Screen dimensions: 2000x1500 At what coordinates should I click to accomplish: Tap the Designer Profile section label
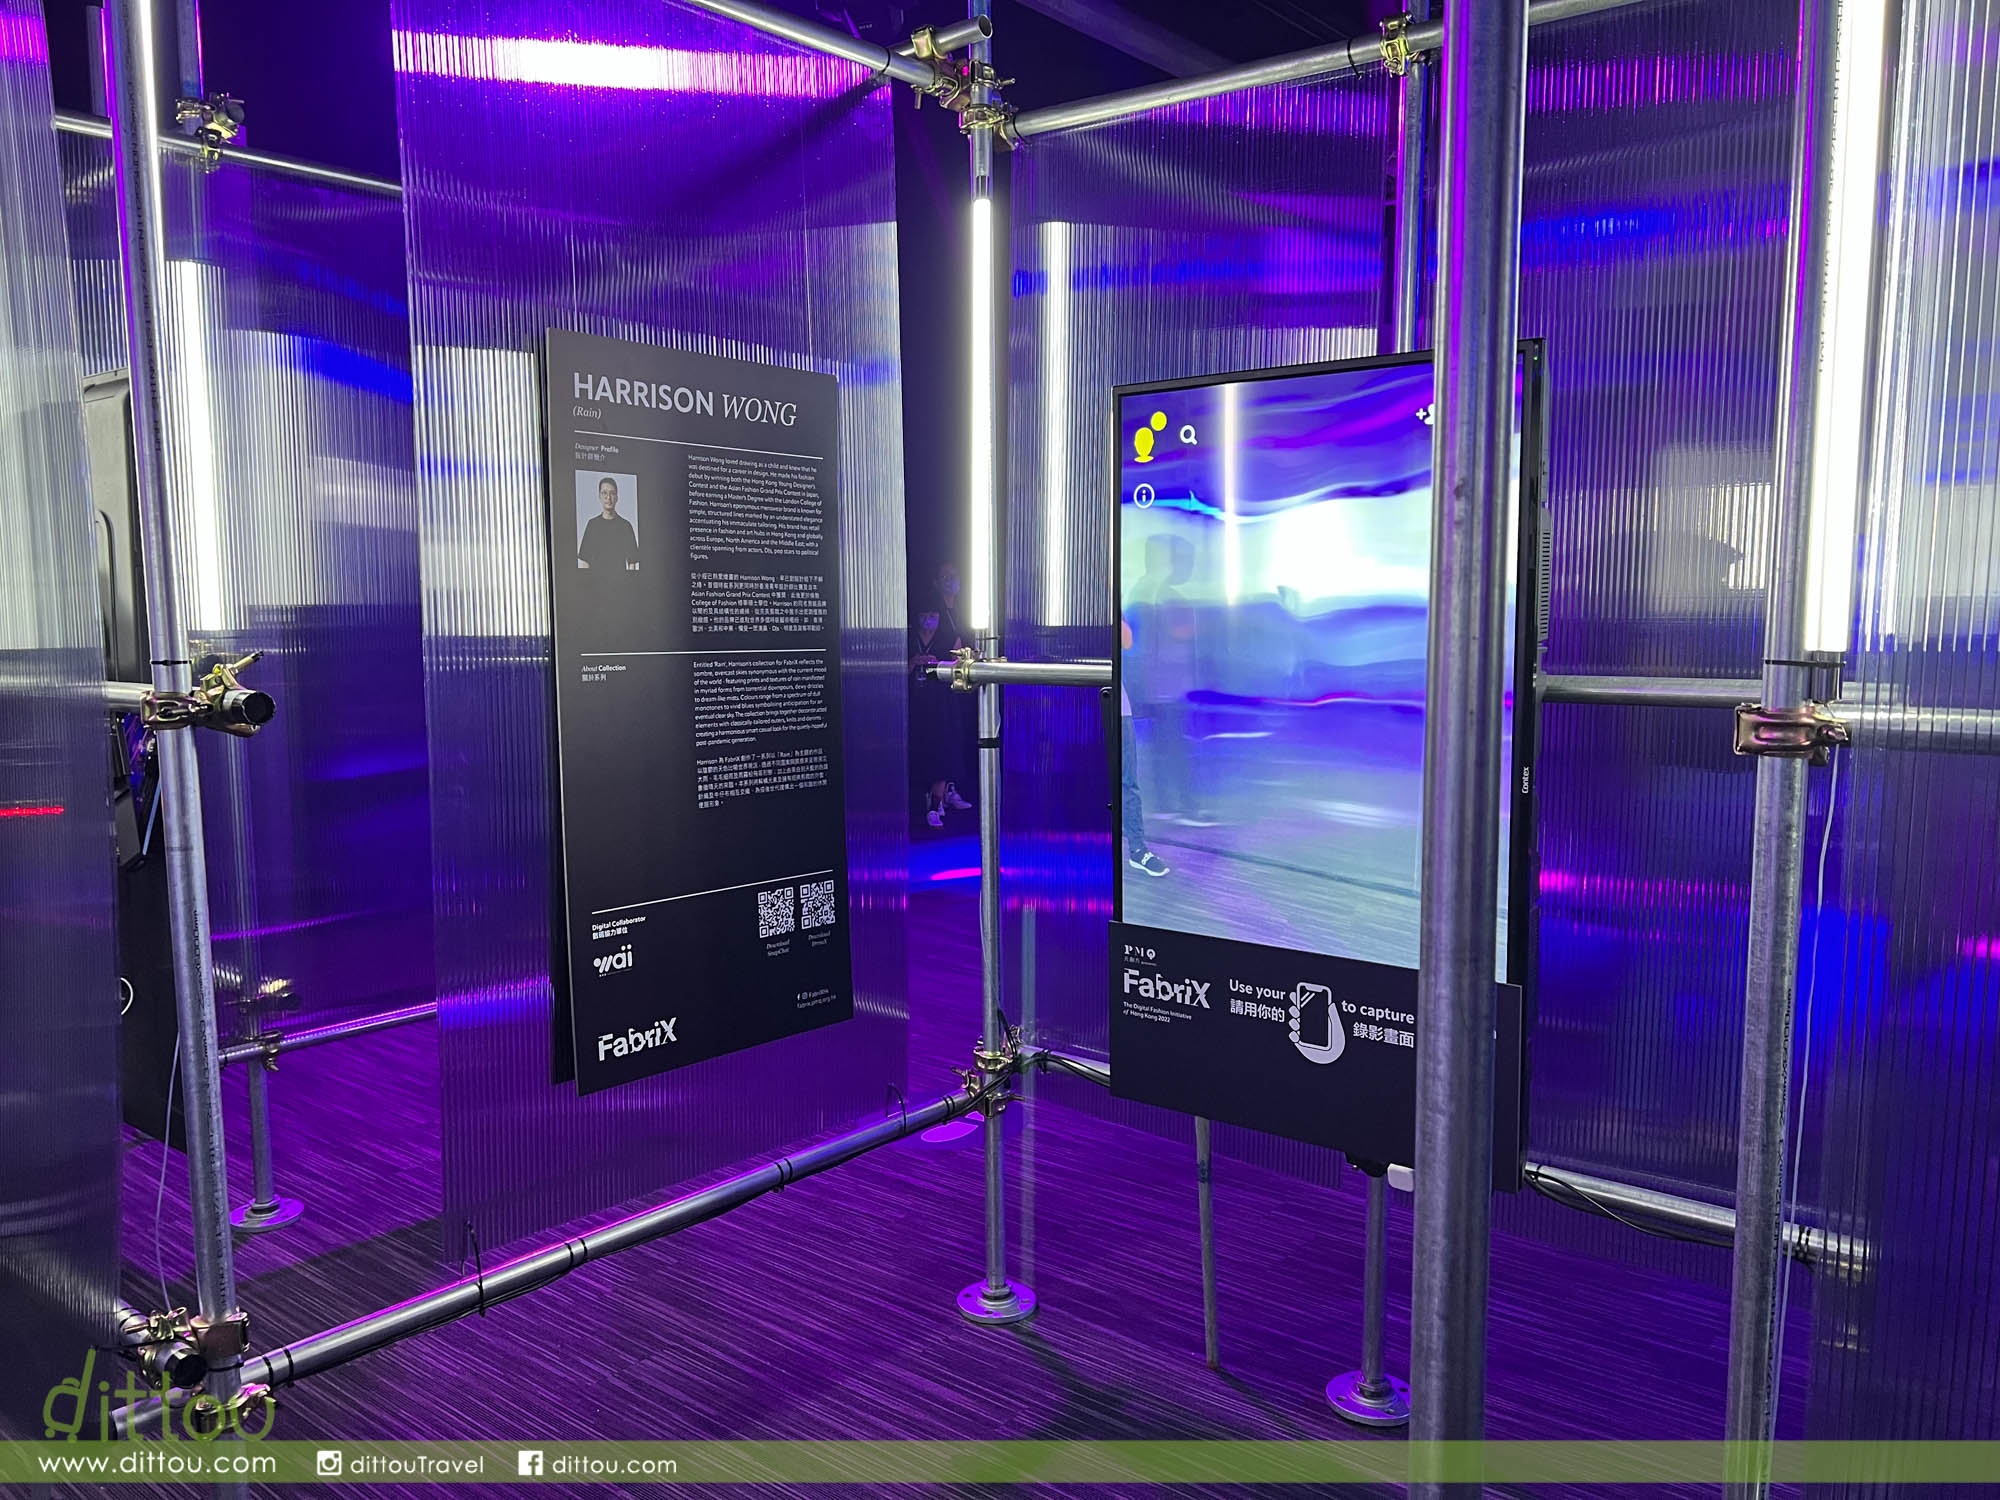[597, 448]
